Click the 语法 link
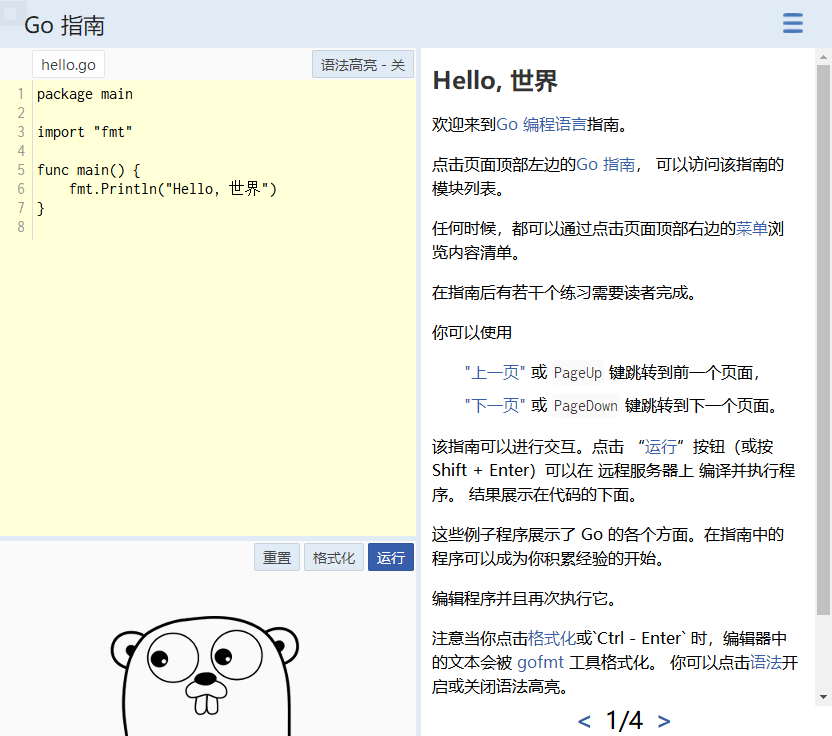Image resolution: width=832 pixels, height=736 pixels. pyautogui.click(x=766, y=662)
